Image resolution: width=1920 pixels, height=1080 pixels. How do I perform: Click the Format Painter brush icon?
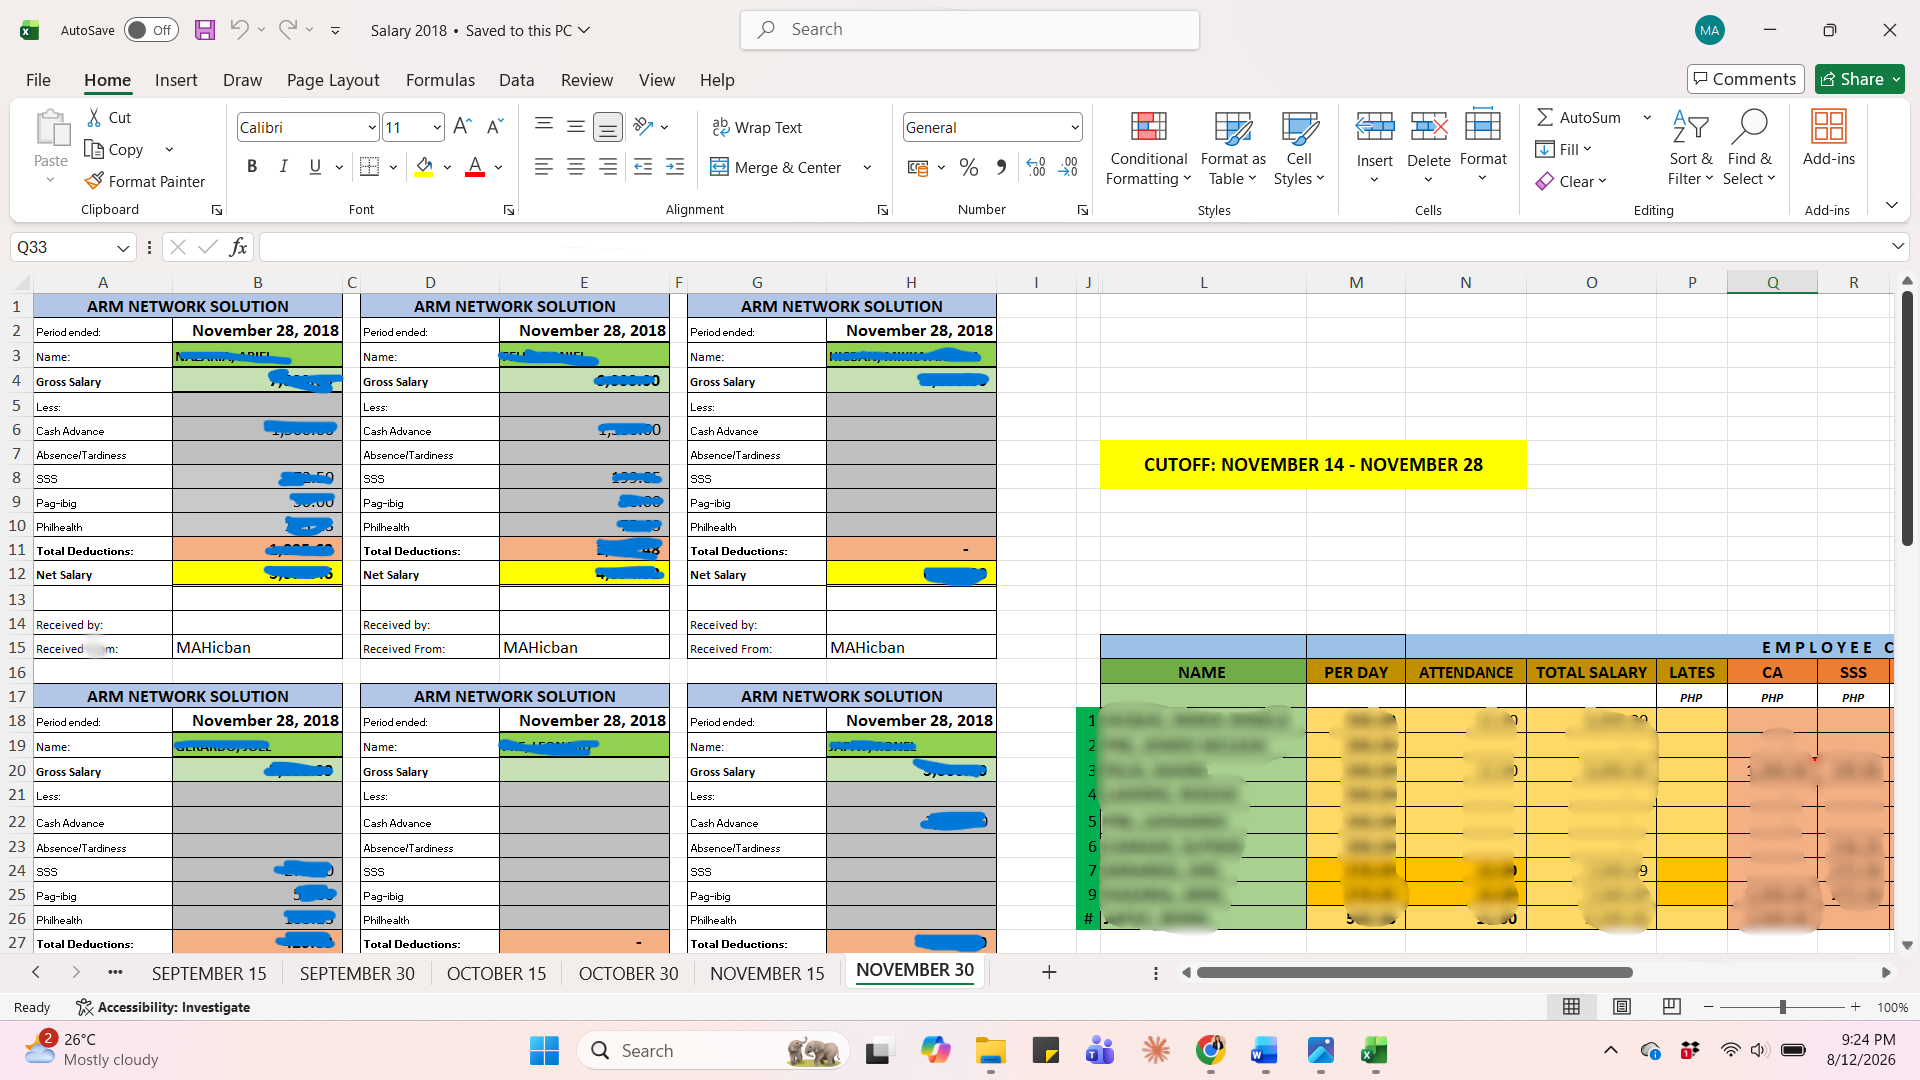pyautogui.click(x=94, y=181)
